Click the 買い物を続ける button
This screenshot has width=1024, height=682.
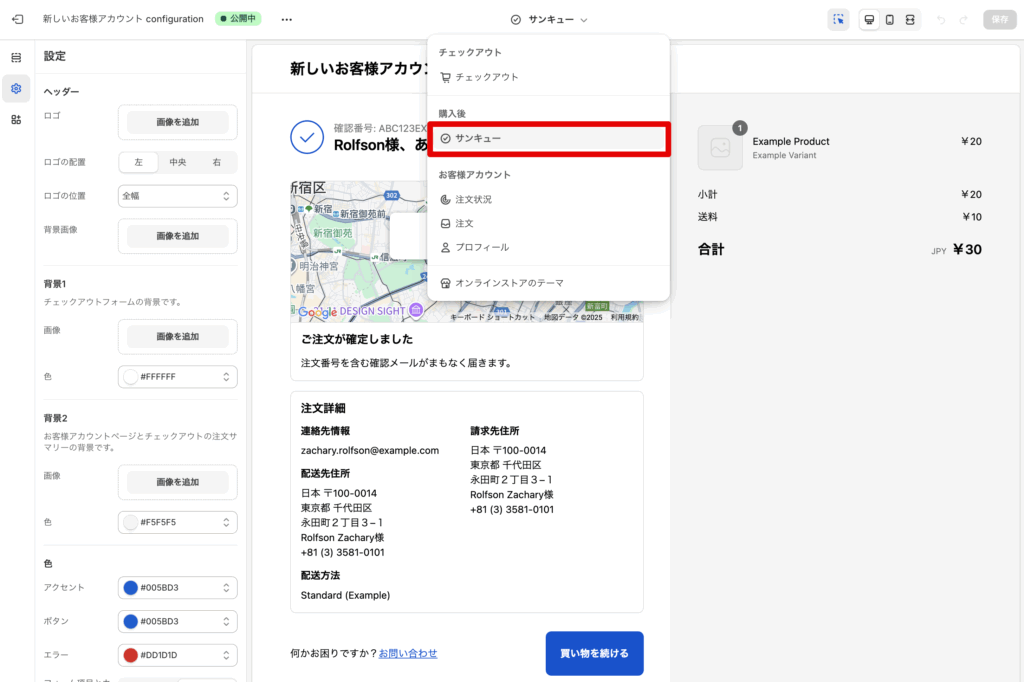(594, 653)
